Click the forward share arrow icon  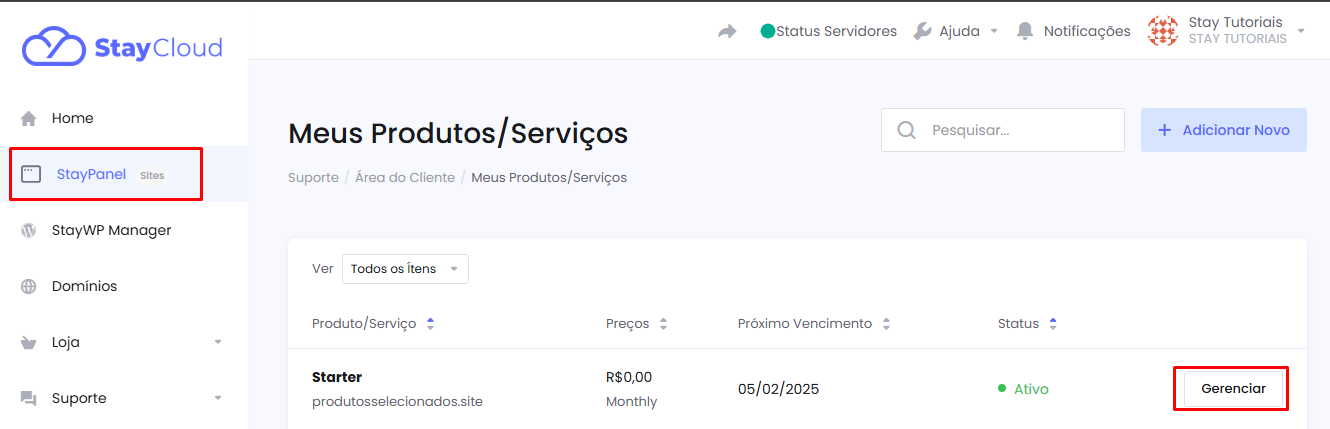coord(727,31)
